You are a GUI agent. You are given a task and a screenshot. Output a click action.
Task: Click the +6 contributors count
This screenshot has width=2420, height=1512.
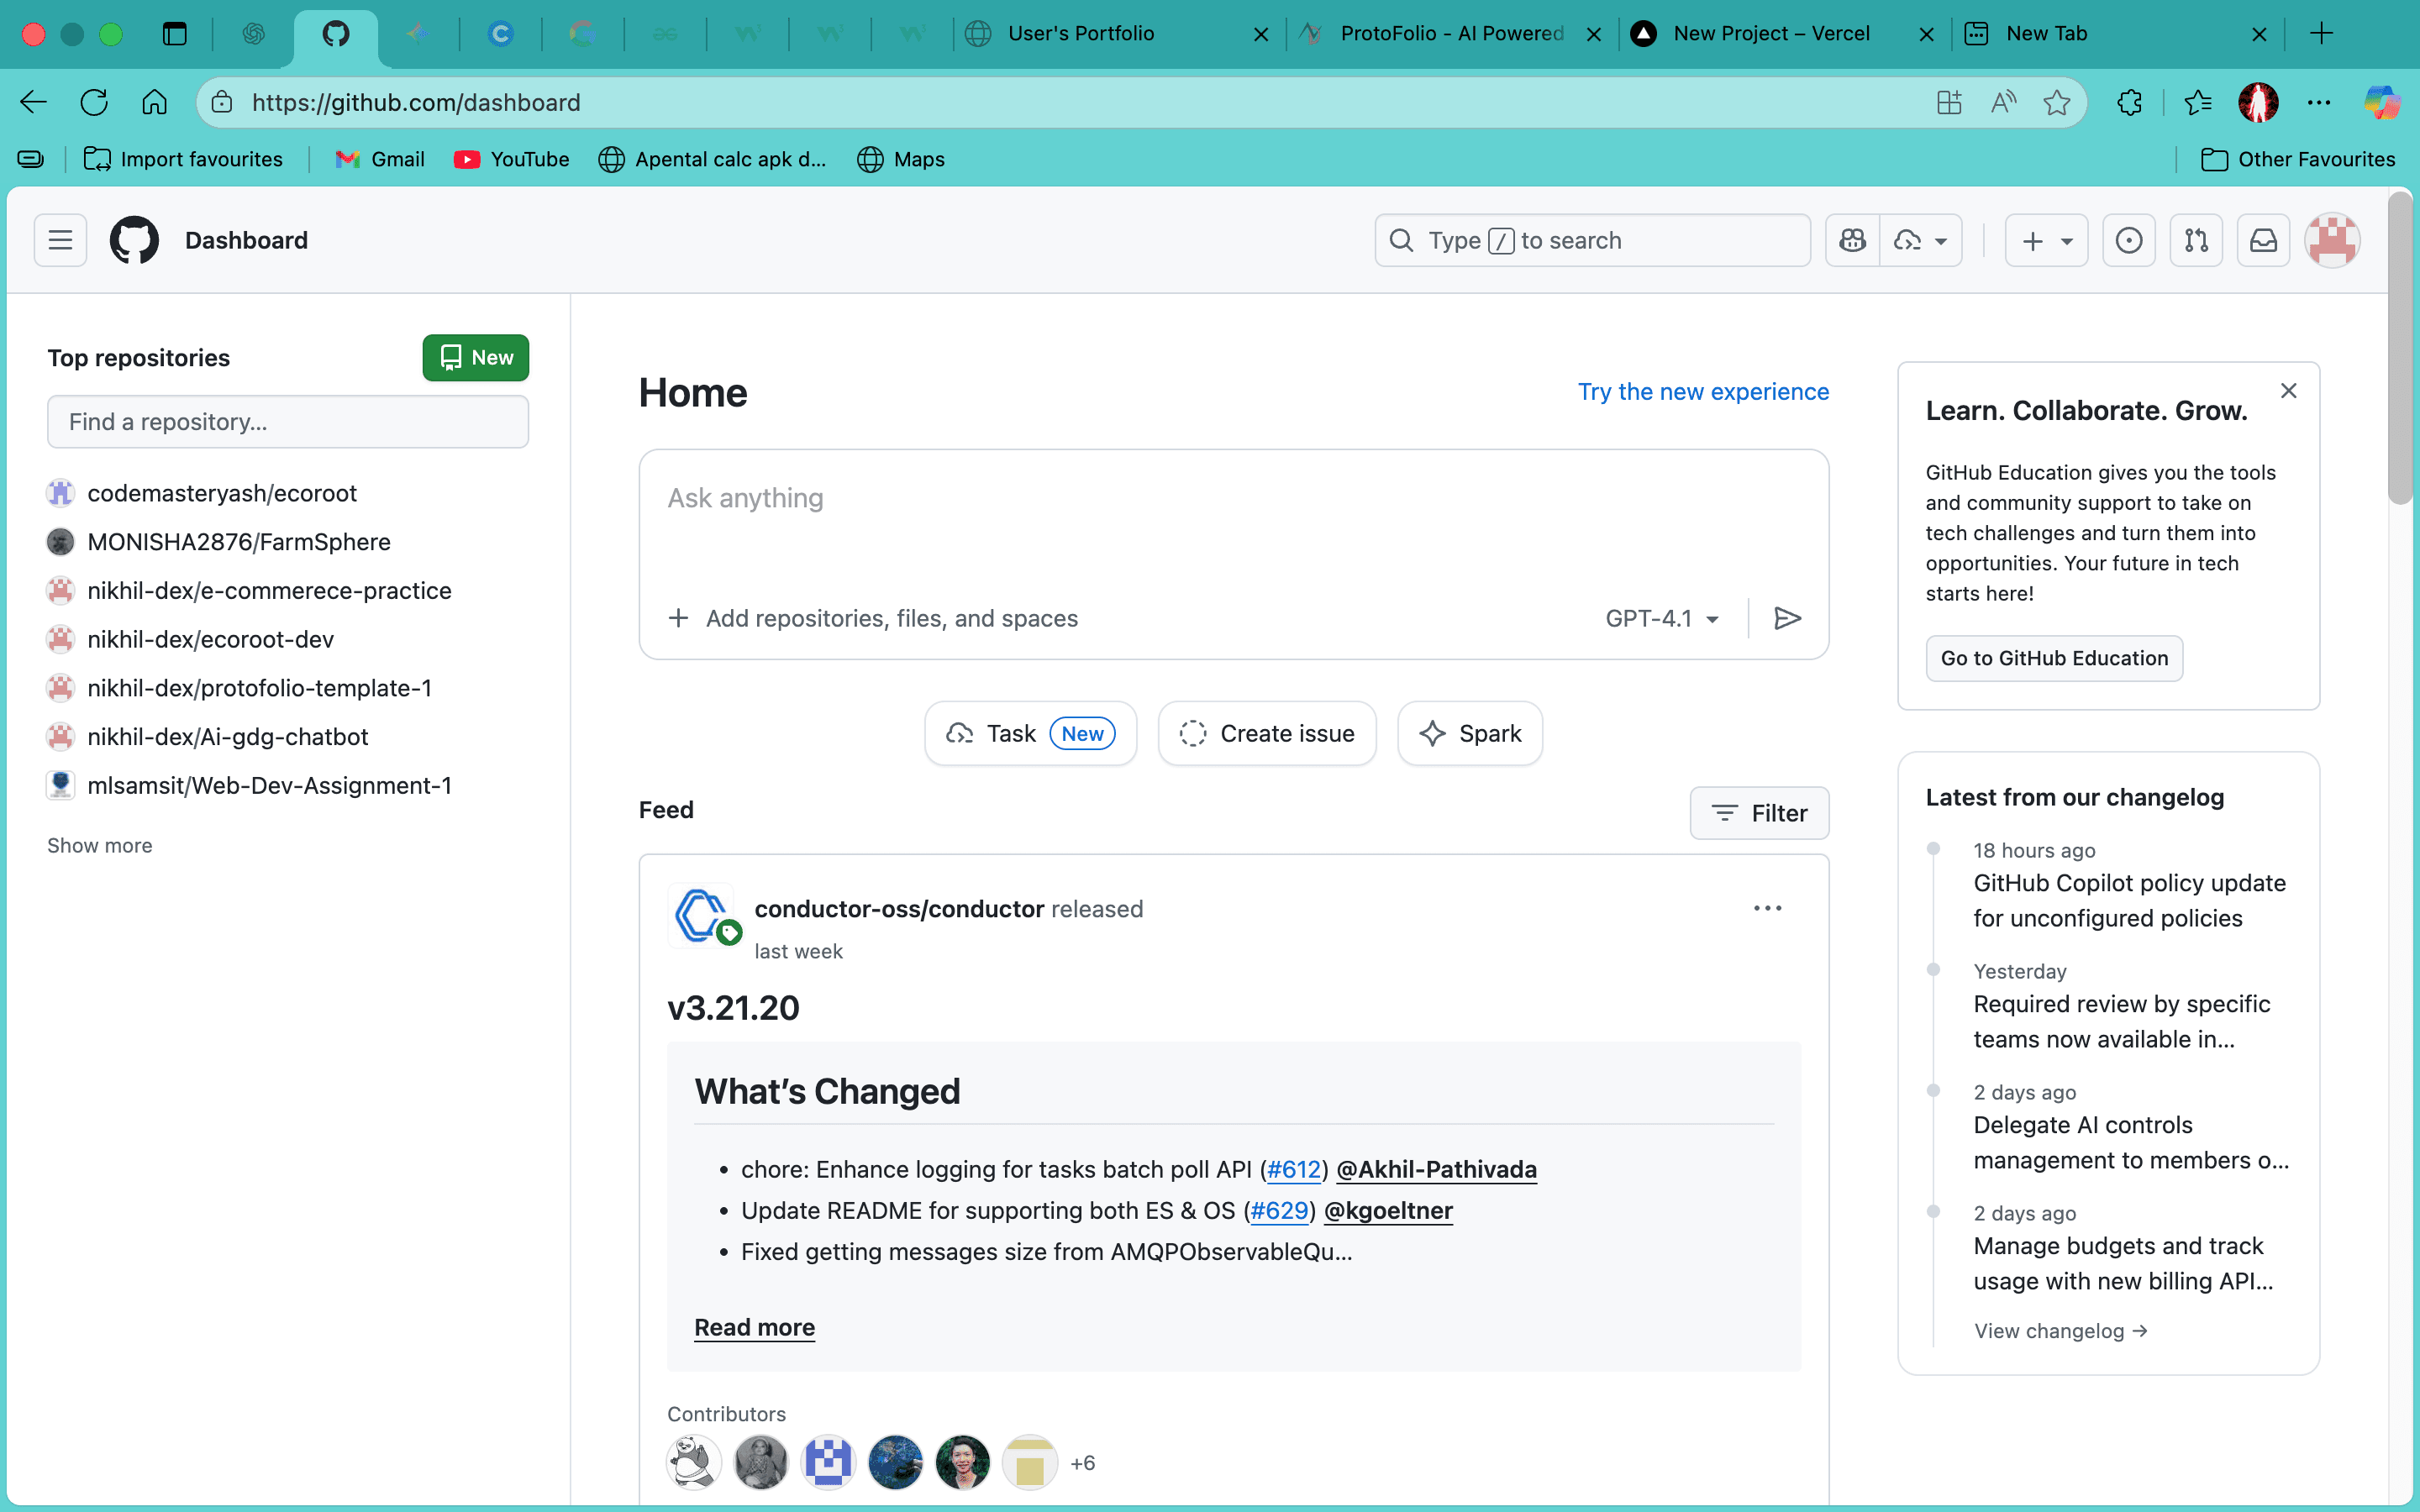coord(1082,1462)
